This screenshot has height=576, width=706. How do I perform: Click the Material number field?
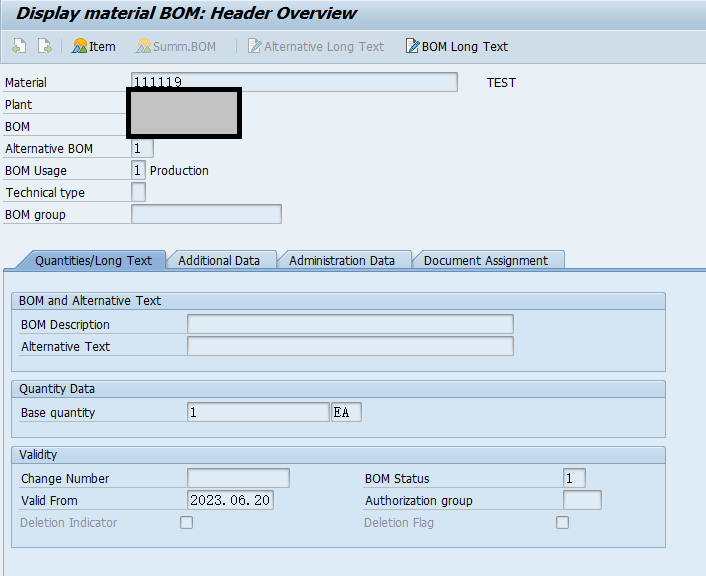point(294,82)
